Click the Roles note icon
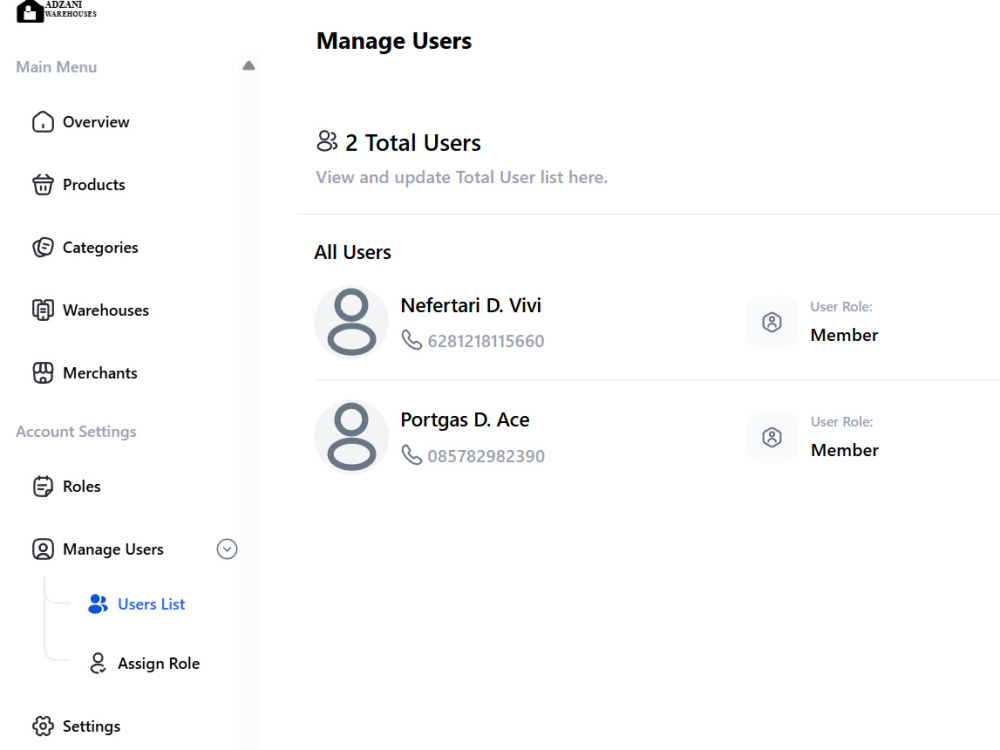This screenshot has width=1000, height=750. click(x=43, y=487)
